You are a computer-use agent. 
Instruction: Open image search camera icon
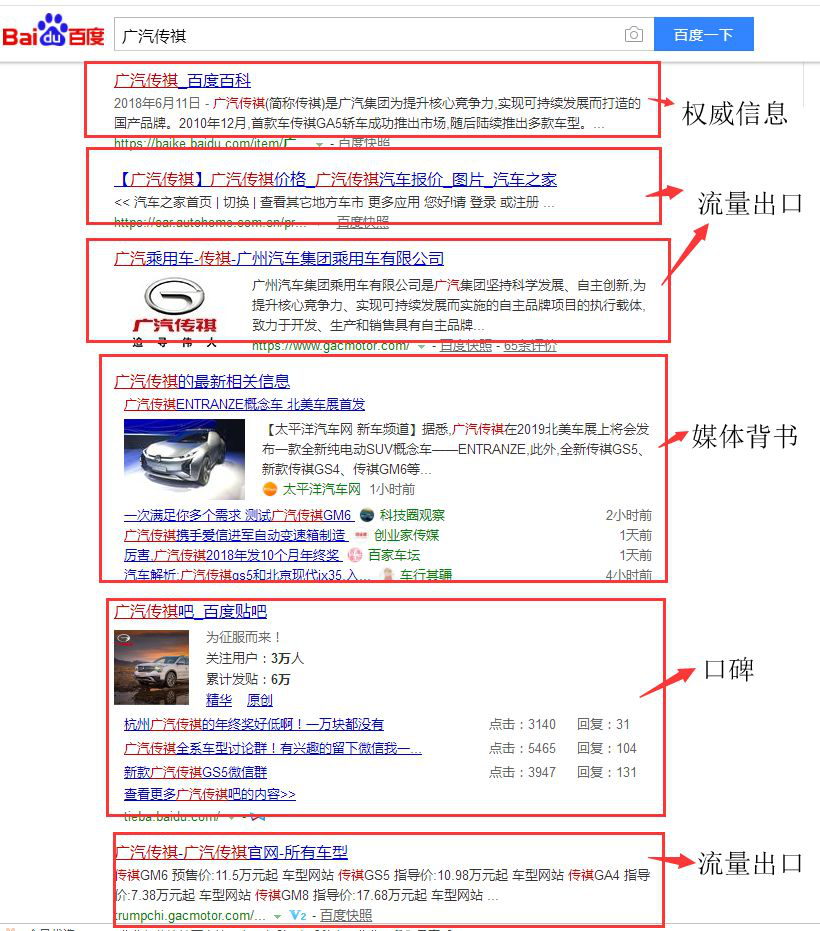(x=634, y=34)
